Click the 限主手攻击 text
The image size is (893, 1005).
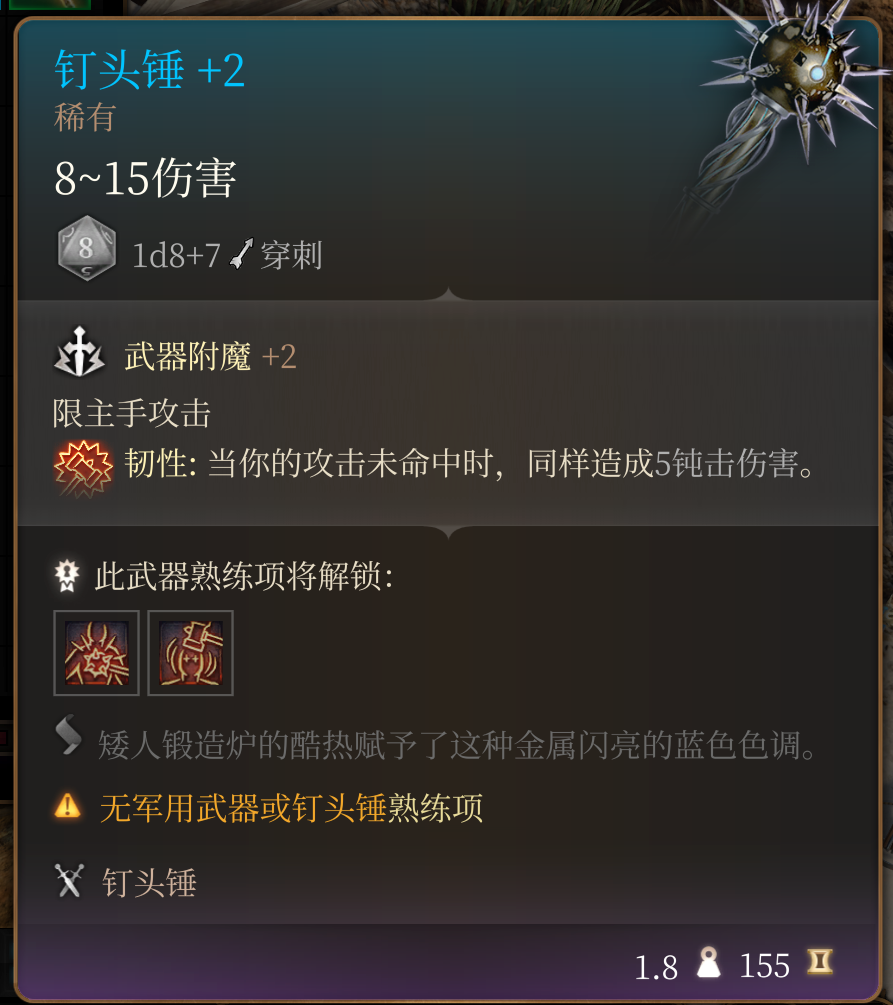click(131, 413)
